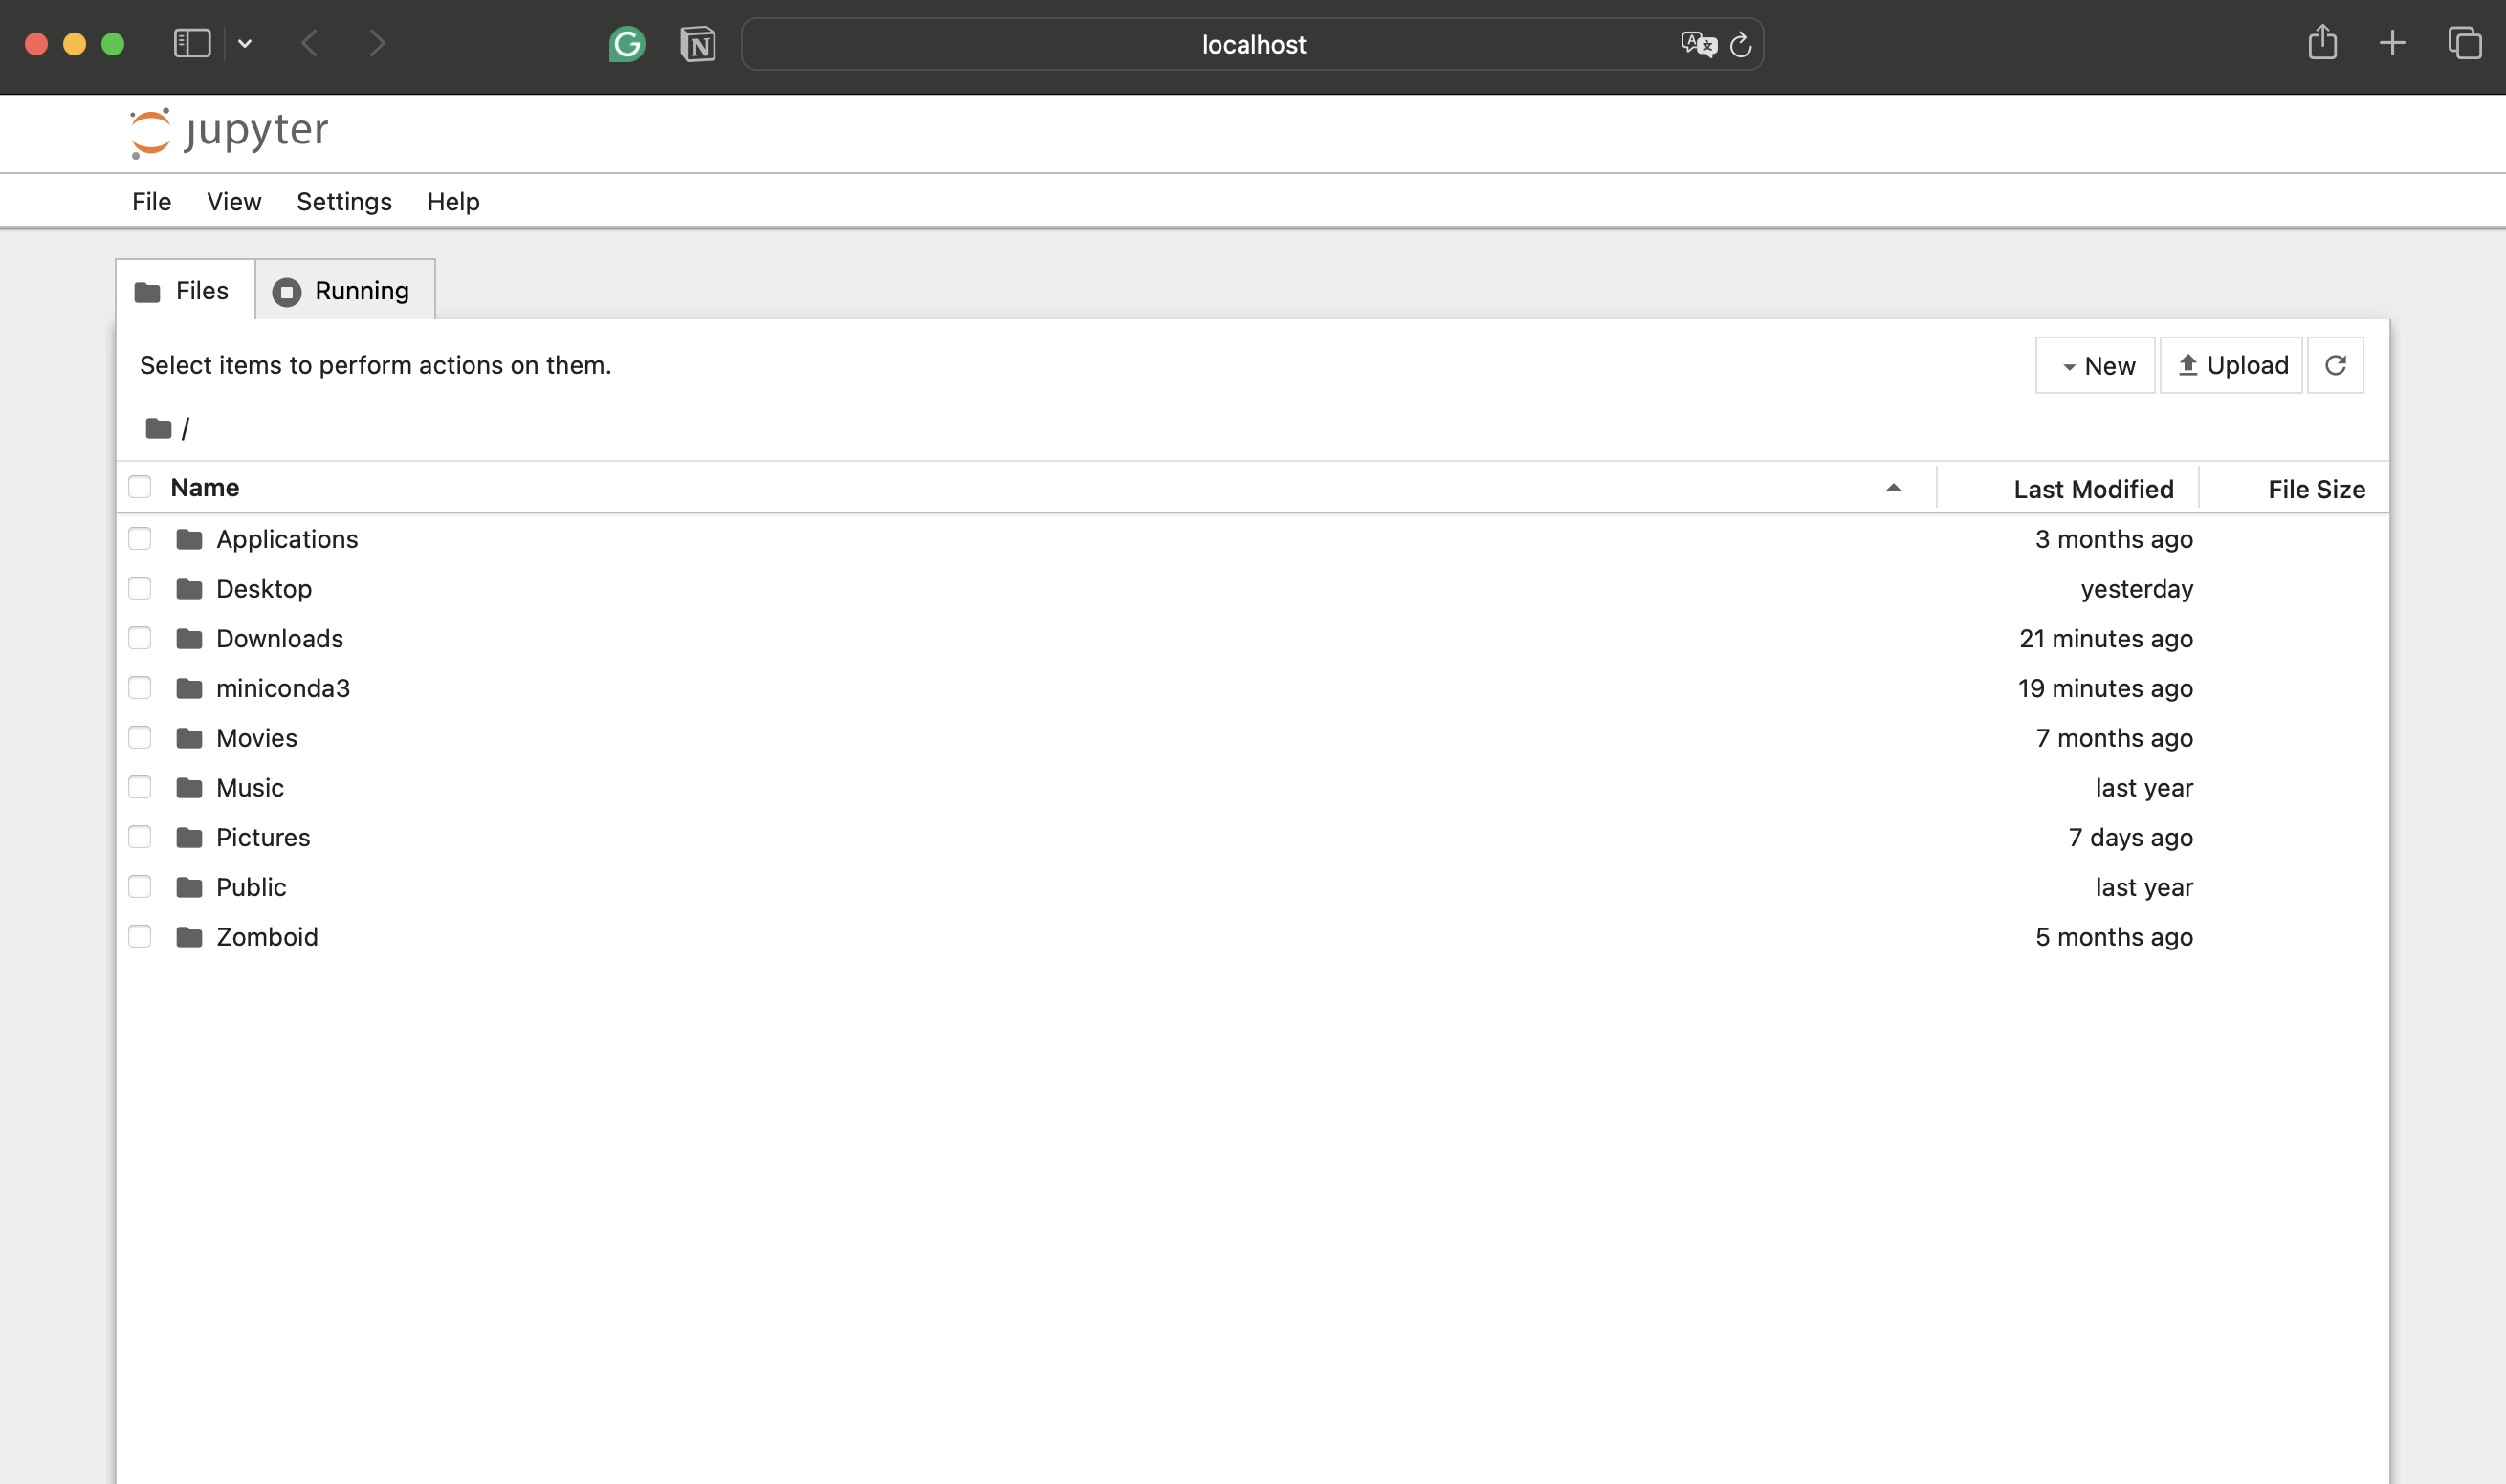Screen dimensions: 2506x1484
Task: Click the Upload button
Action: [2232, 365]
